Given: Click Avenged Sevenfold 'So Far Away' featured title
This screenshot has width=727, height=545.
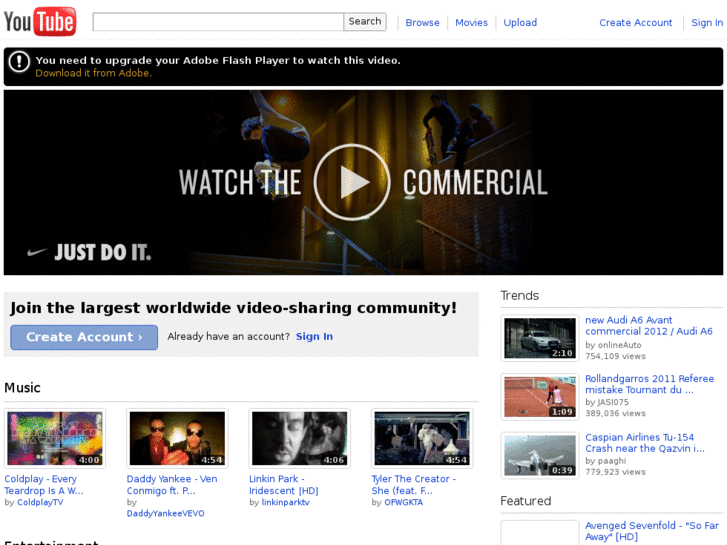Looking at the screenshot, I should click(x=652, y=531).
